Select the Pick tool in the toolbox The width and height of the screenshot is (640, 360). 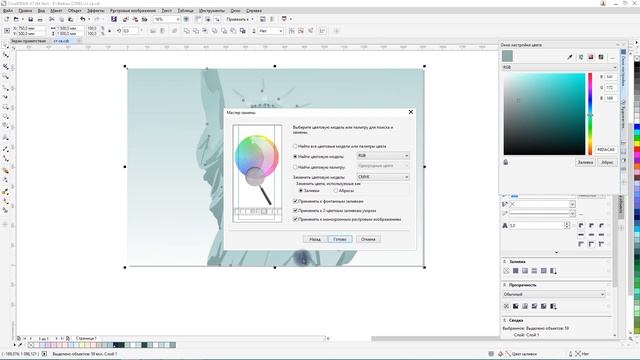(5, 45)
